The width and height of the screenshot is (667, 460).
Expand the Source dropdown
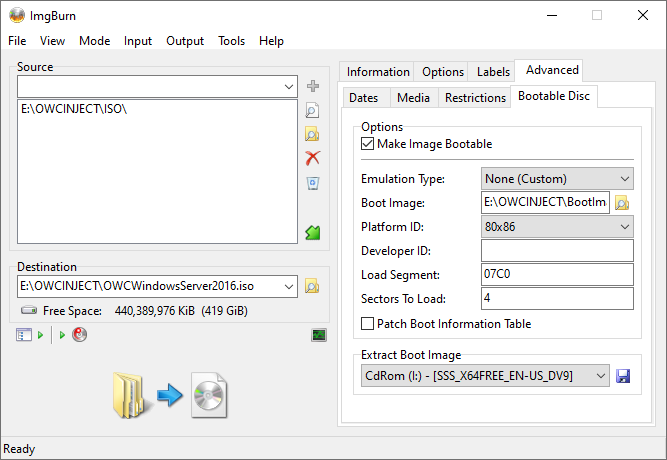coord(289,86)
